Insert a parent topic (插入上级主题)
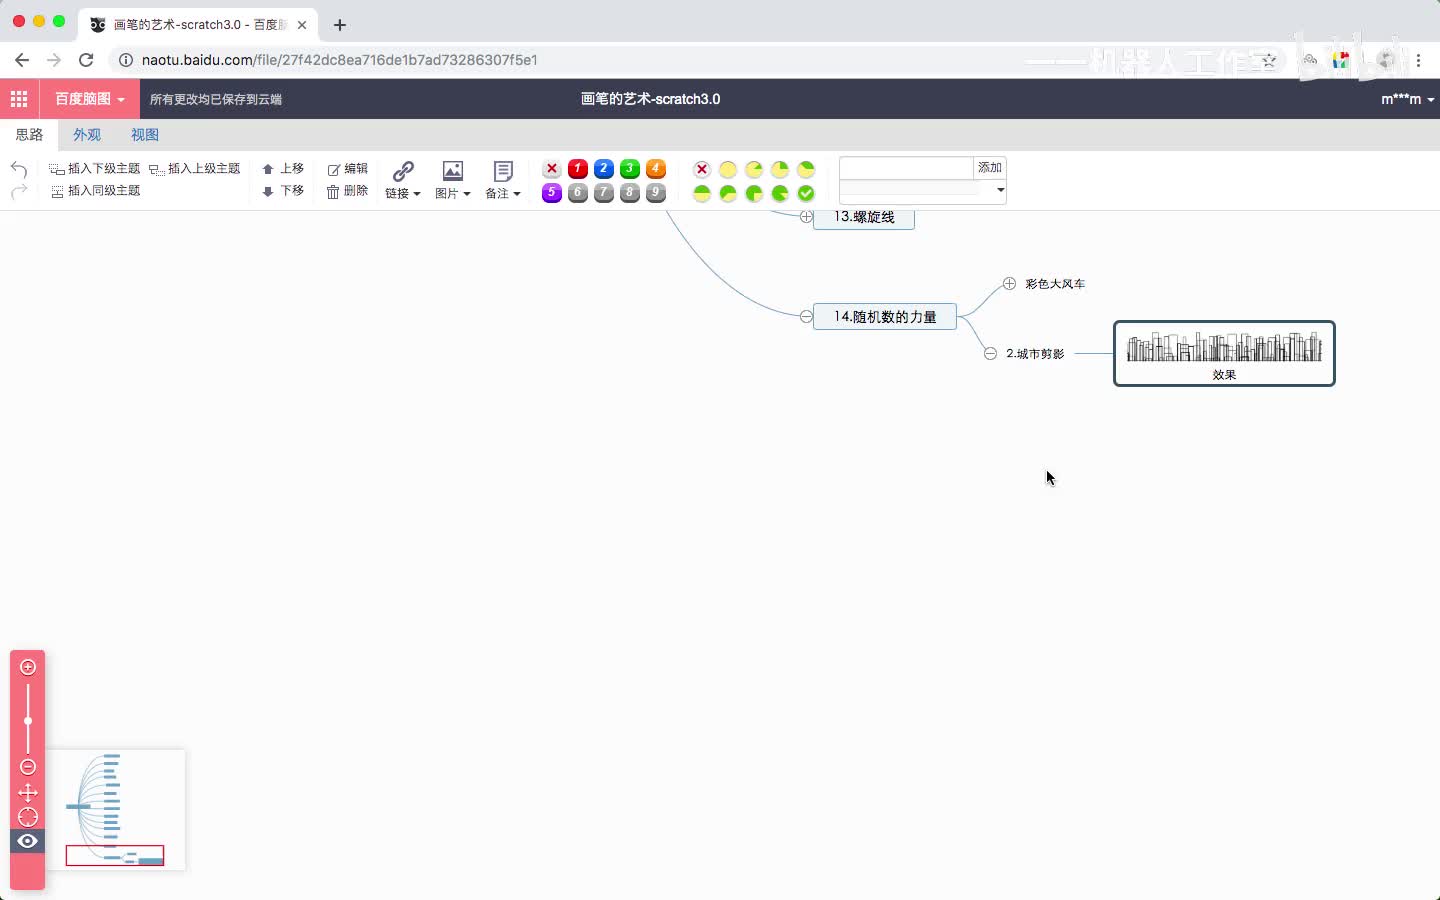The width and height of the screenshot is (1440, 900). (195, 169)
